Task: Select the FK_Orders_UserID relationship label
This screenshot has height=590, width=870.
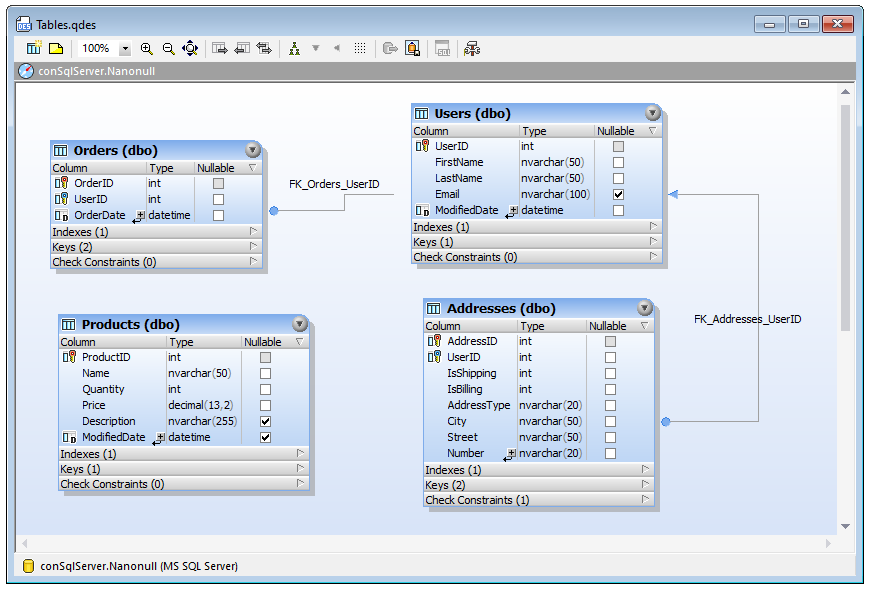Action: [334, 184]
